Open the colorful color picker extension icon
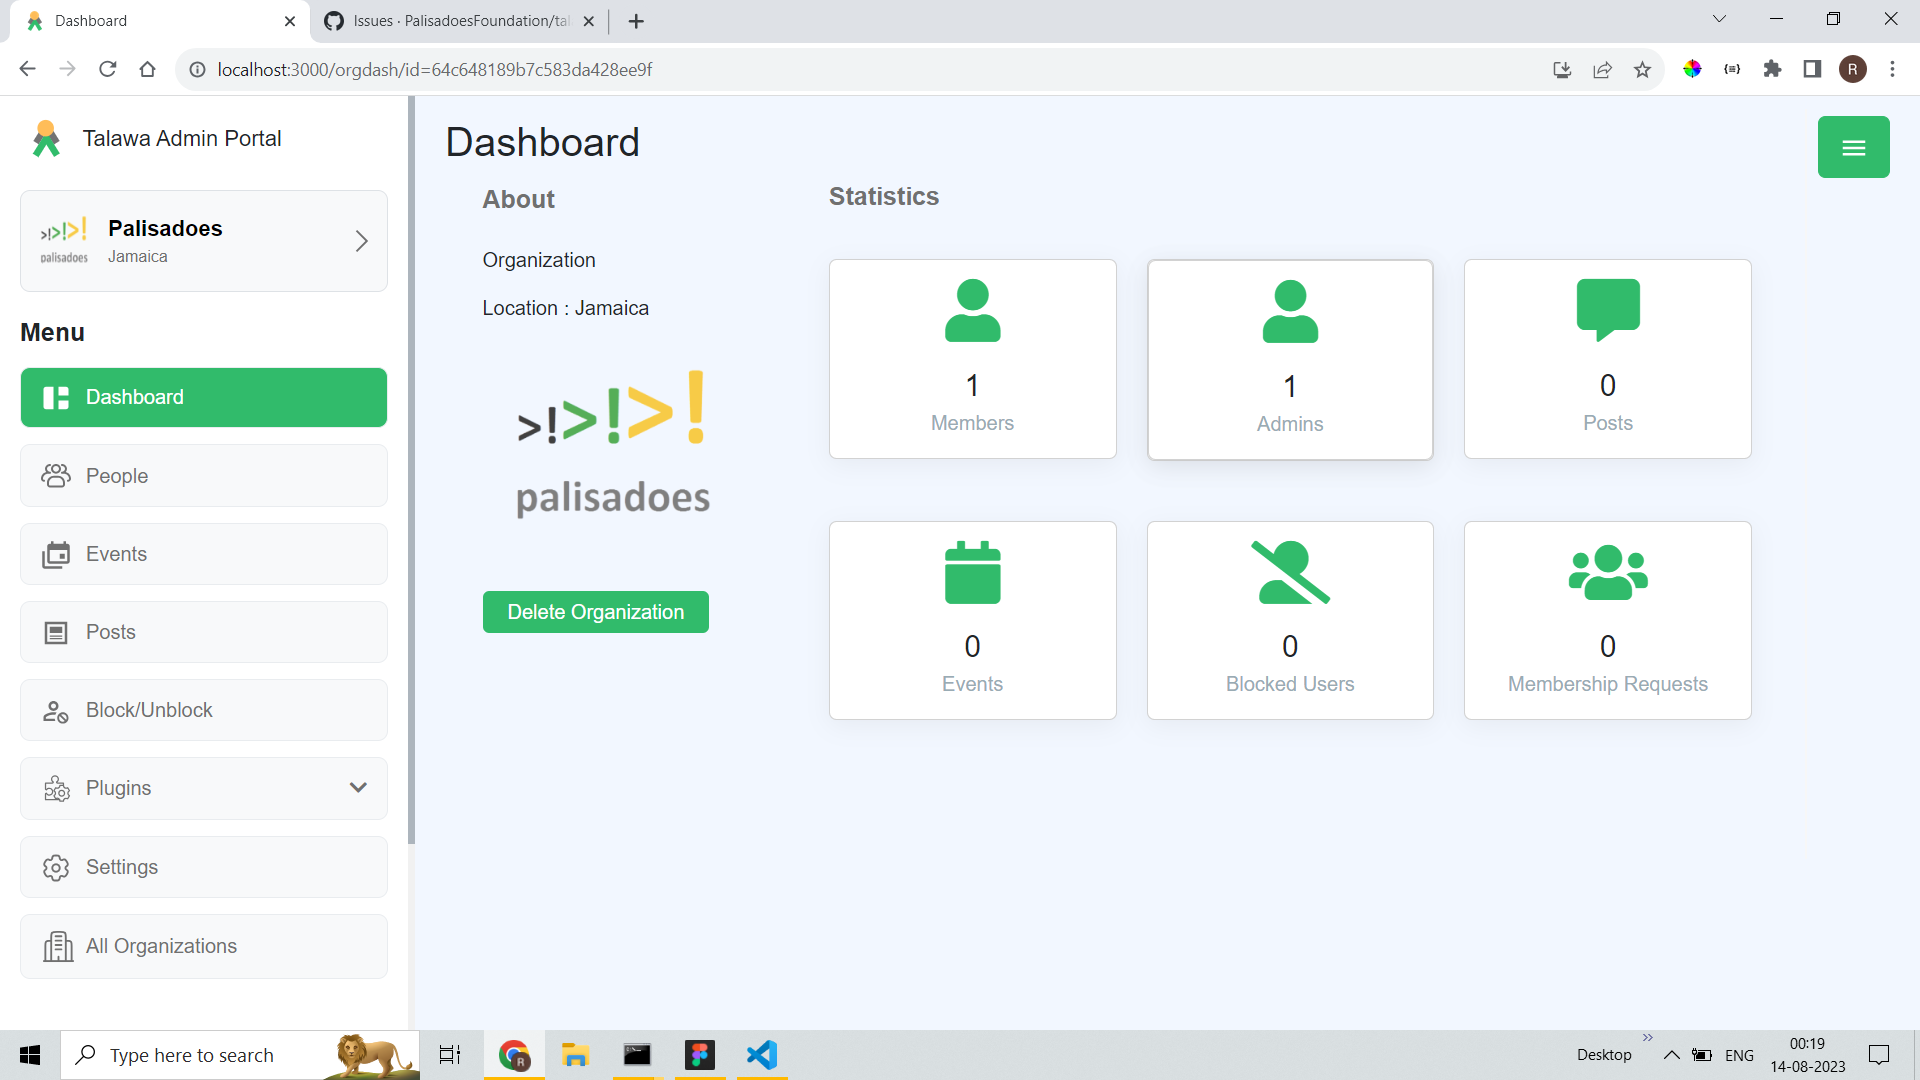This screenshot has height=1080, width=1920. [1692, 69]
